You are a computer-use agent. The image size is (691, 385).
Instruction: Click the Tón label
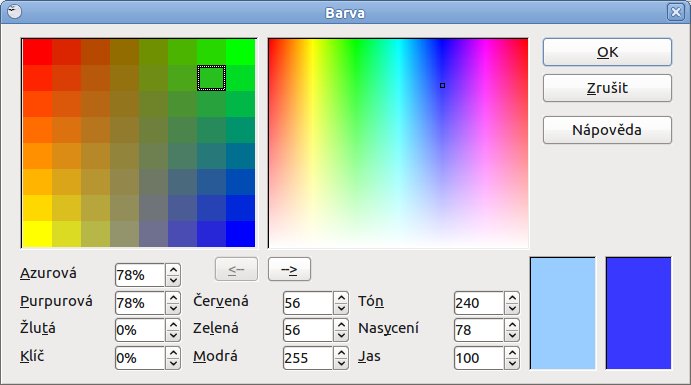point(371,301)
